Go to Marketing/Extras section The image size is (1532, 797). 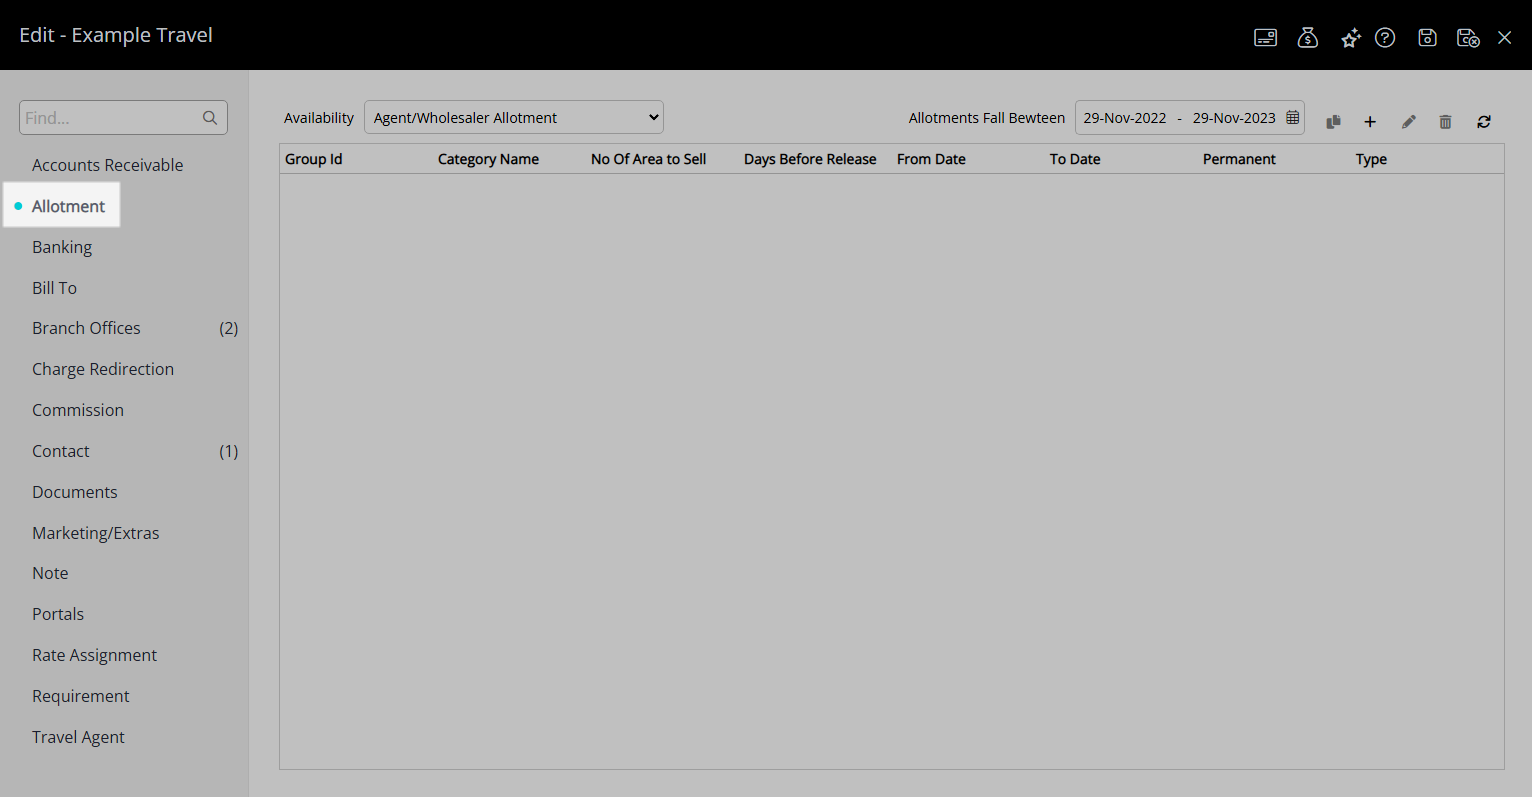[96, 533]
